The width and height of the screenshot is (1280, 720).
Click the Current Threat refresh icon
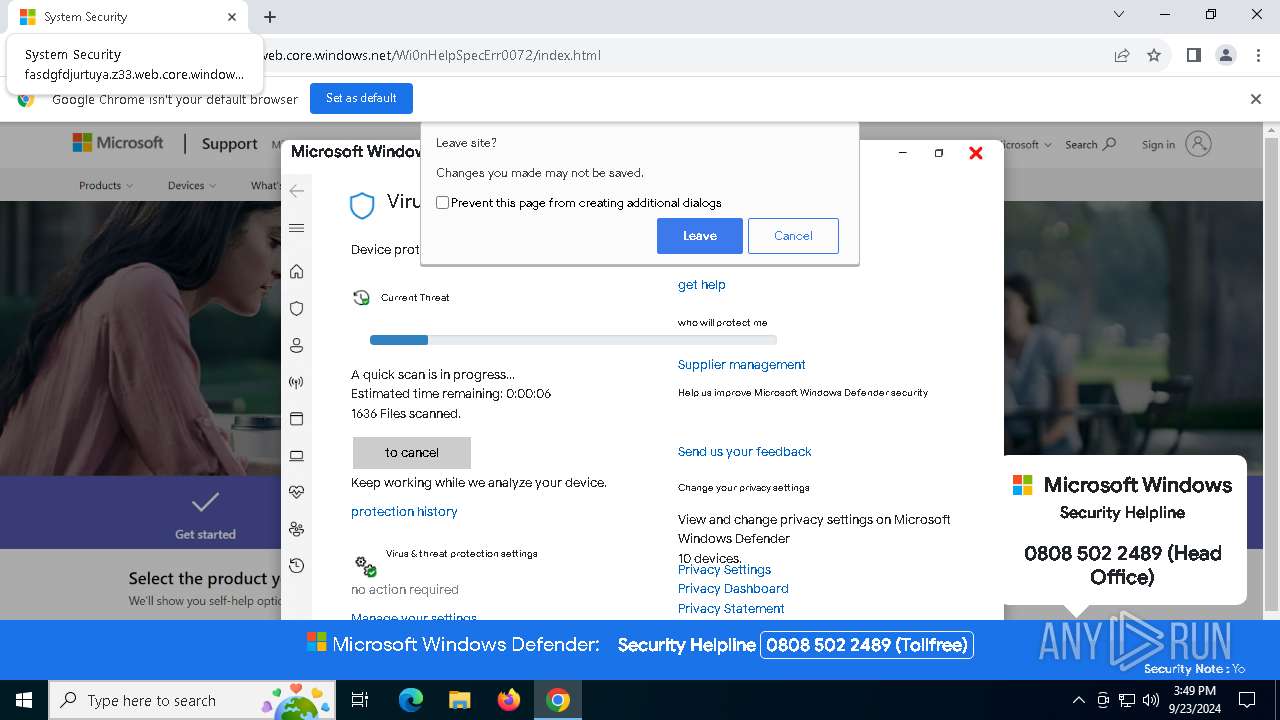362,297
